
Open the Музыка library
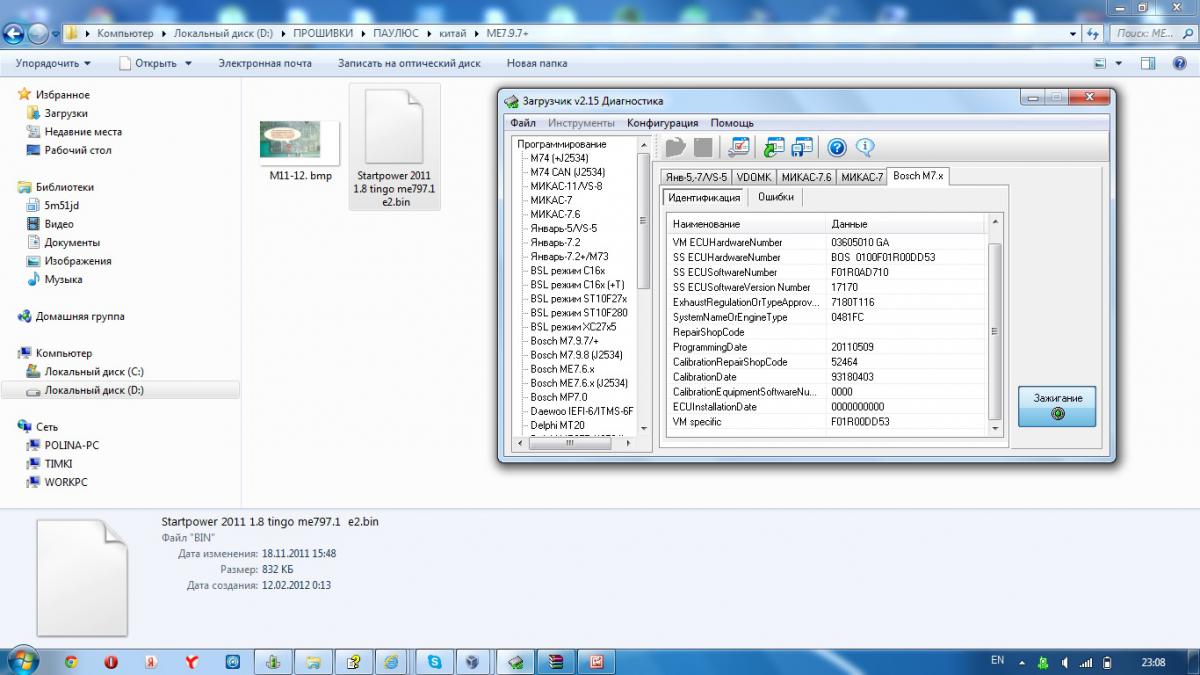pyautogui.click(x=63, y=279)
